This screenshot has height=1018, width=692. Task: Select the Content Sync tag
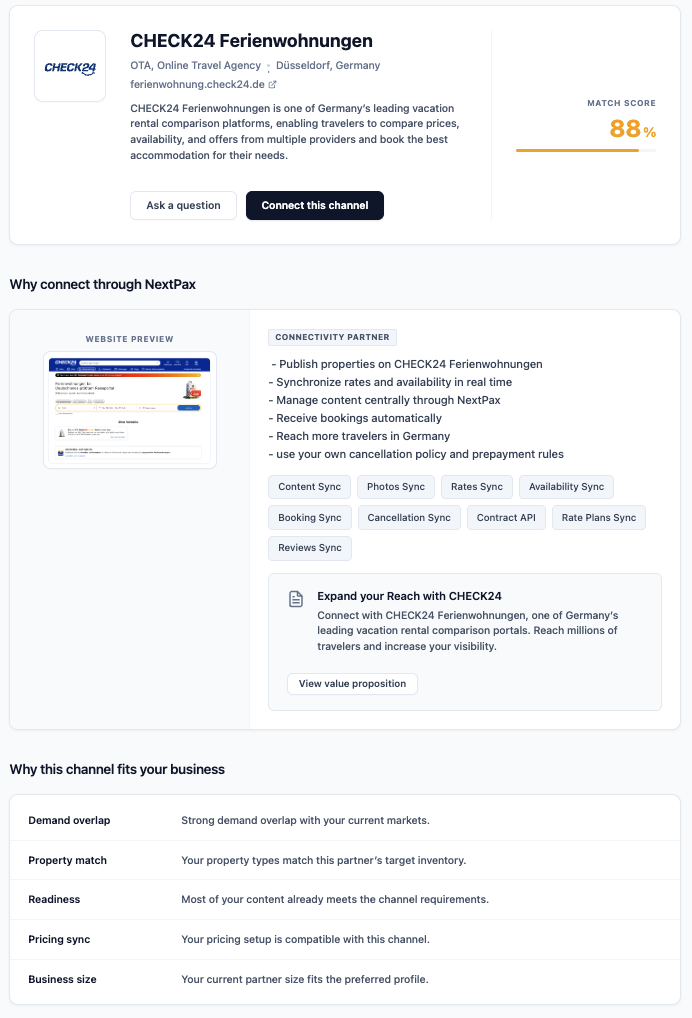(x=310, y=487)
